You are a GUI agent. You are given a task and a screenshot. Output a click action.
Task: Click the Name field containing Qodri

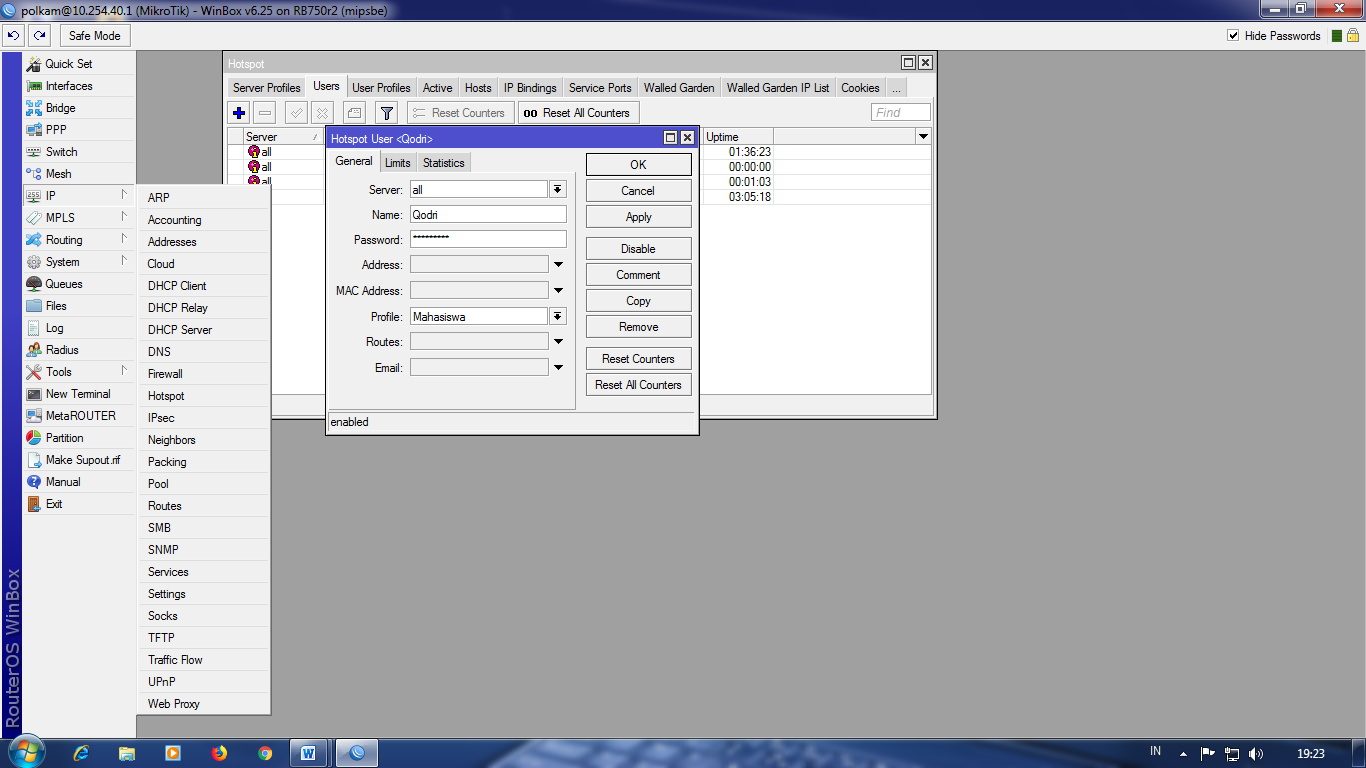coord(488,214)
